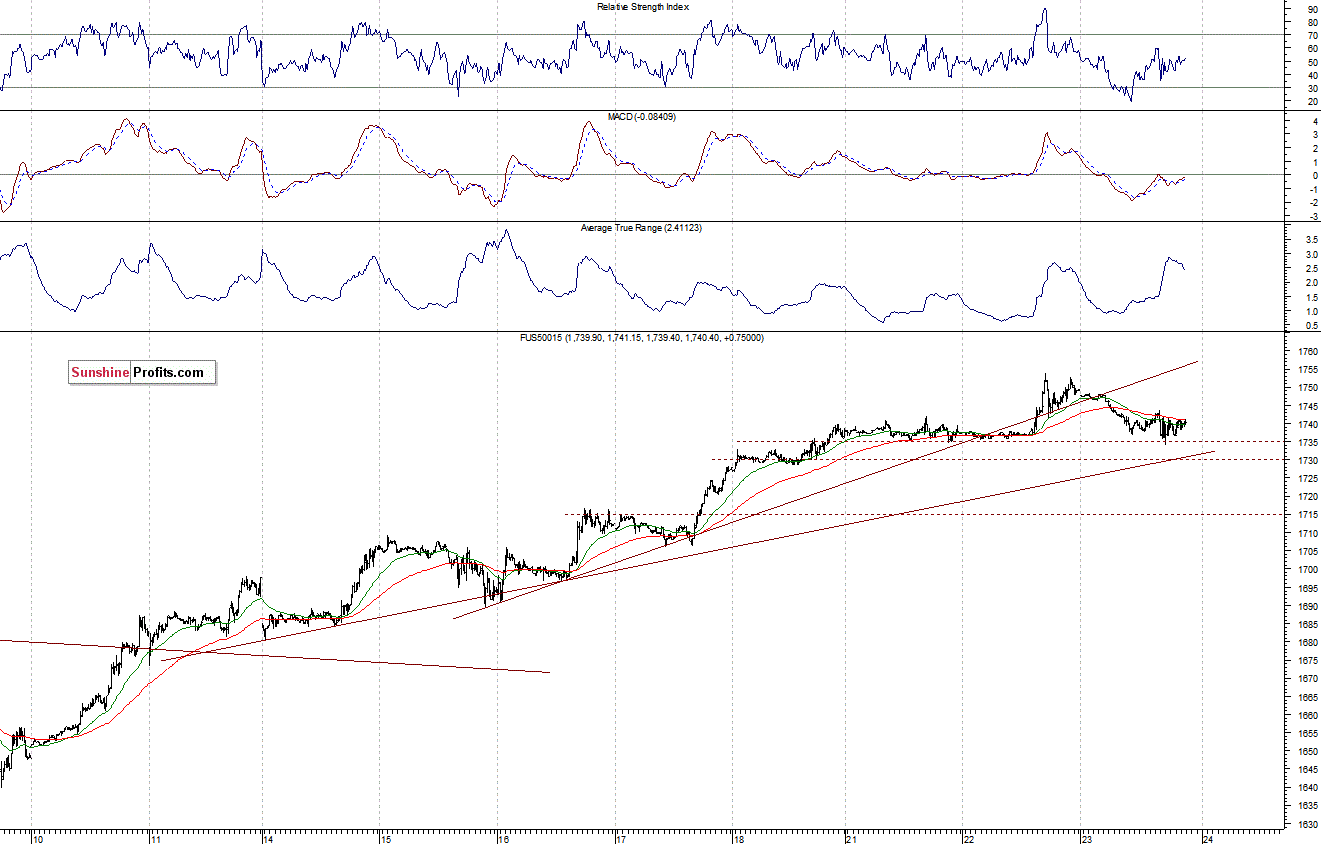Click the -3 value on MACD axis
The image size is (1321, 844).
(x=1312, y=216)
